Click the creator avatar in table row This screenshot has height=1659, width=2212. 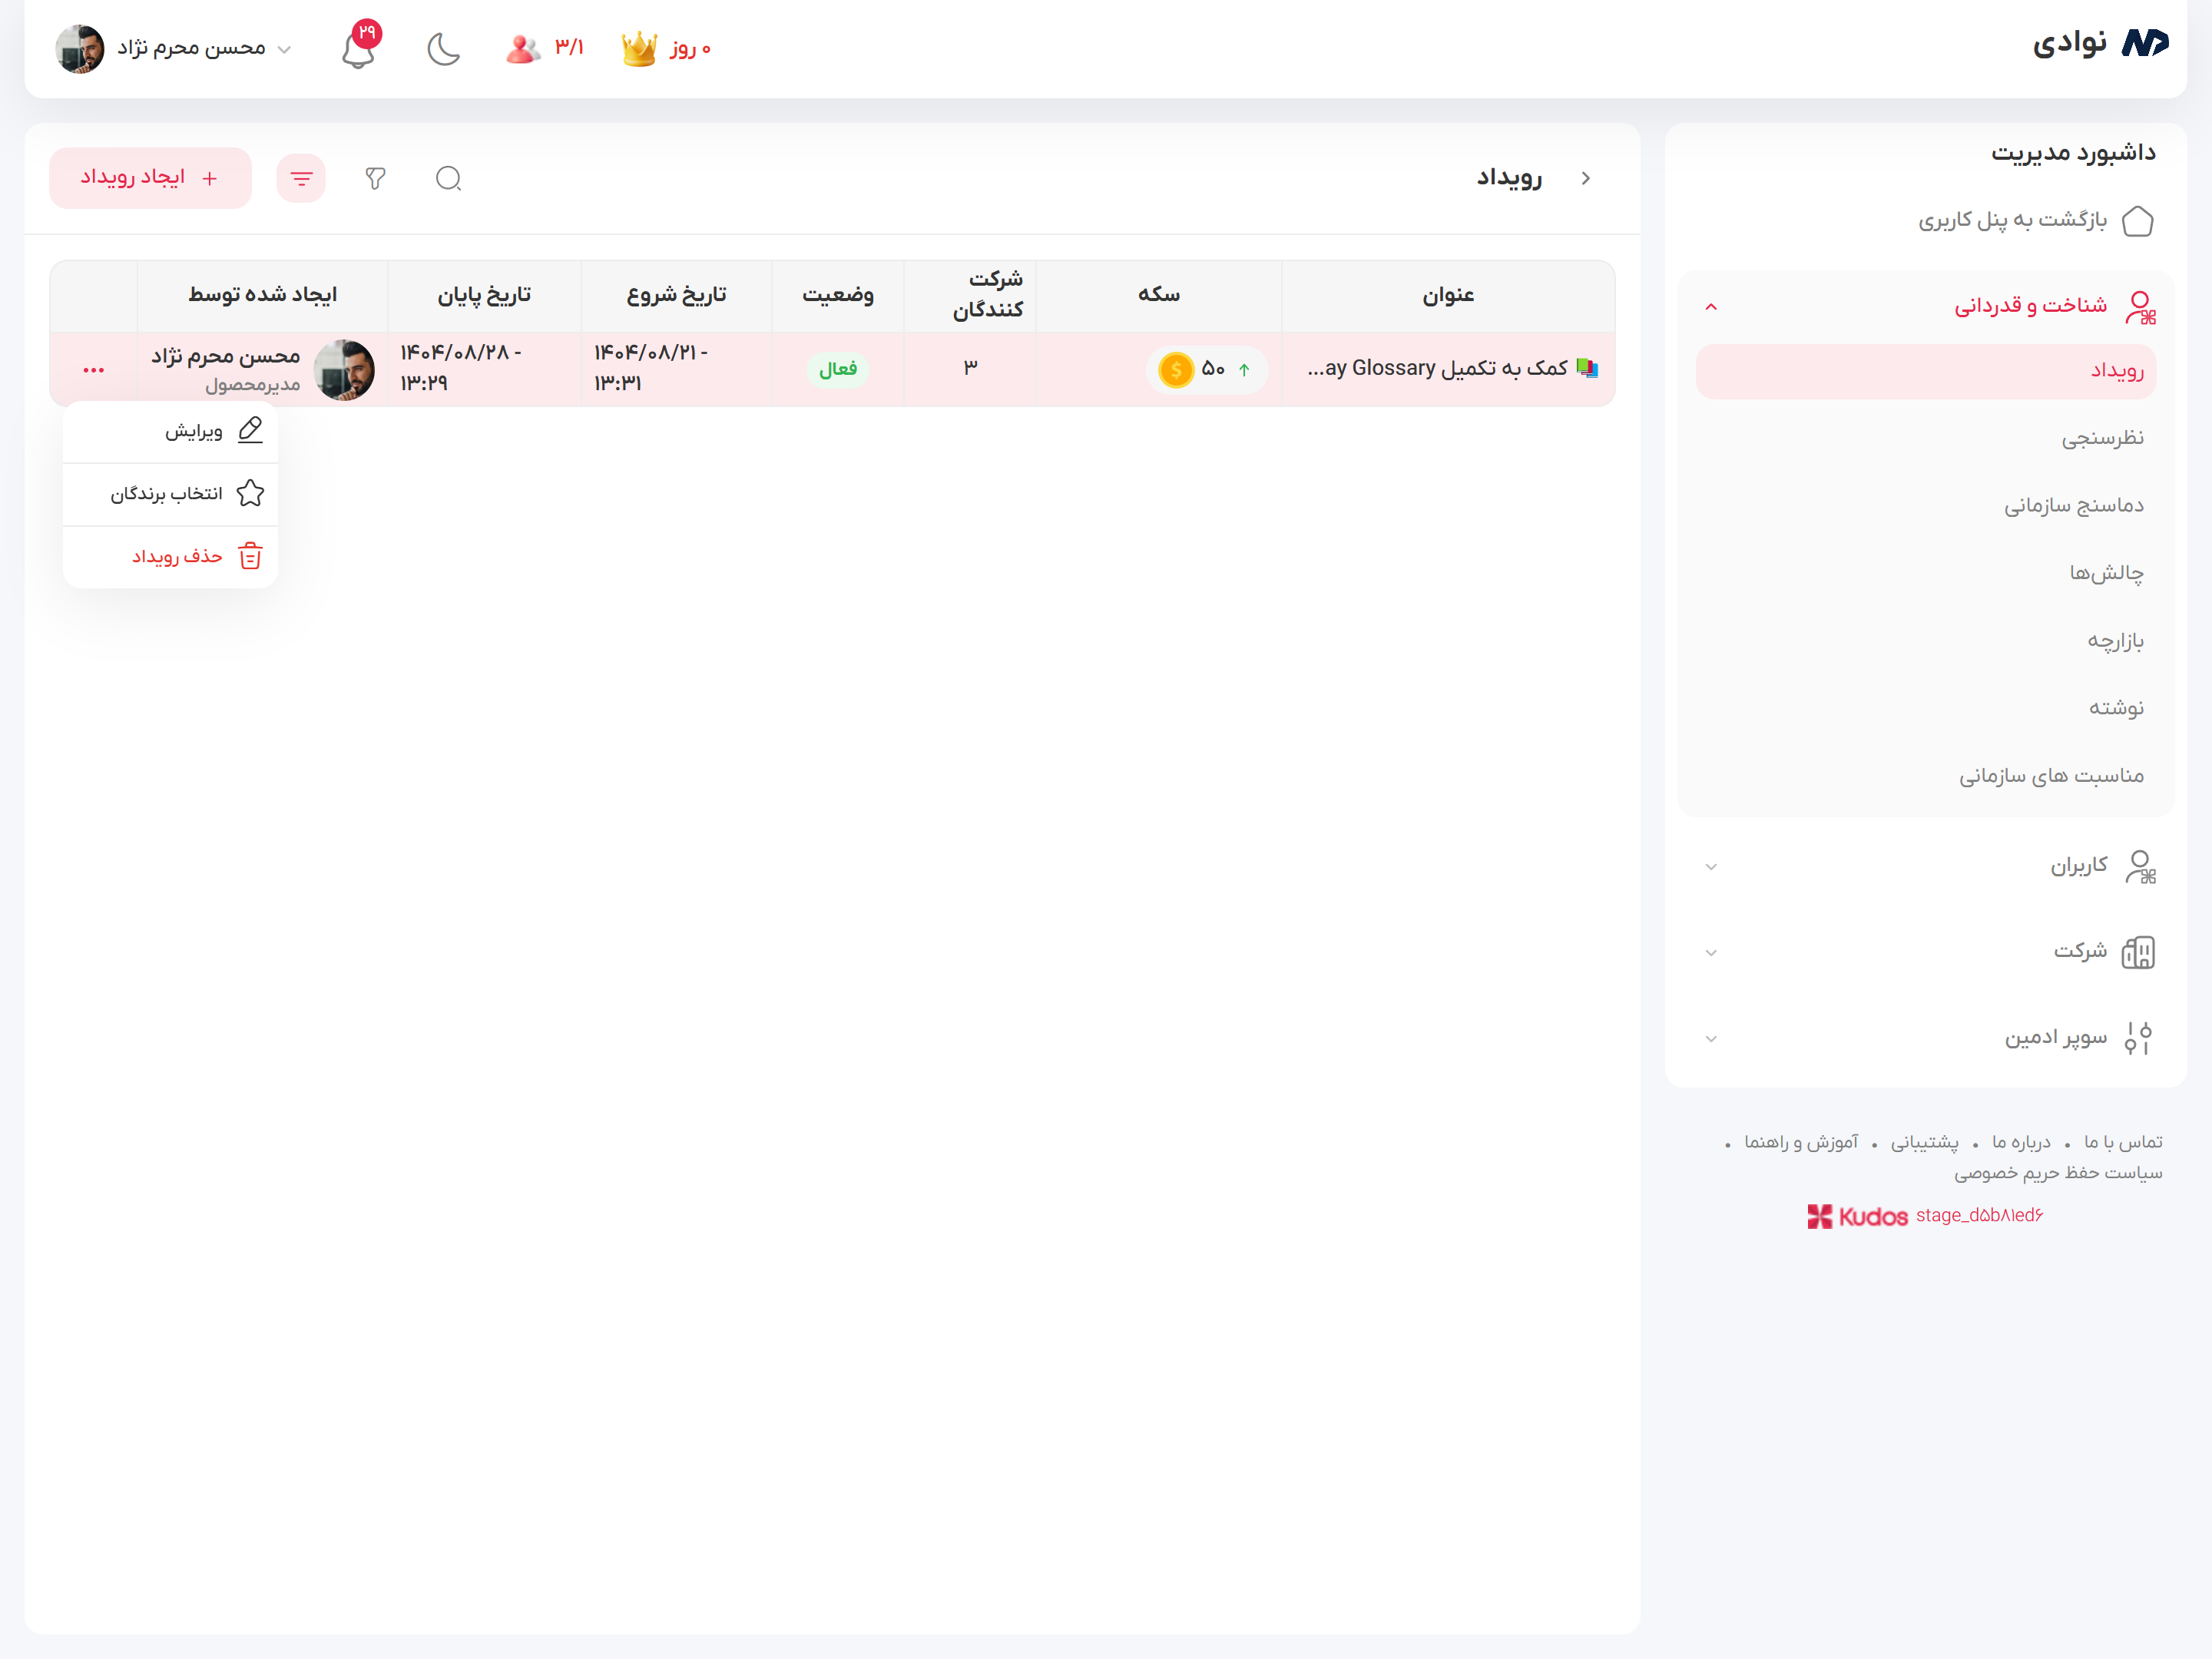pos(344,370)
